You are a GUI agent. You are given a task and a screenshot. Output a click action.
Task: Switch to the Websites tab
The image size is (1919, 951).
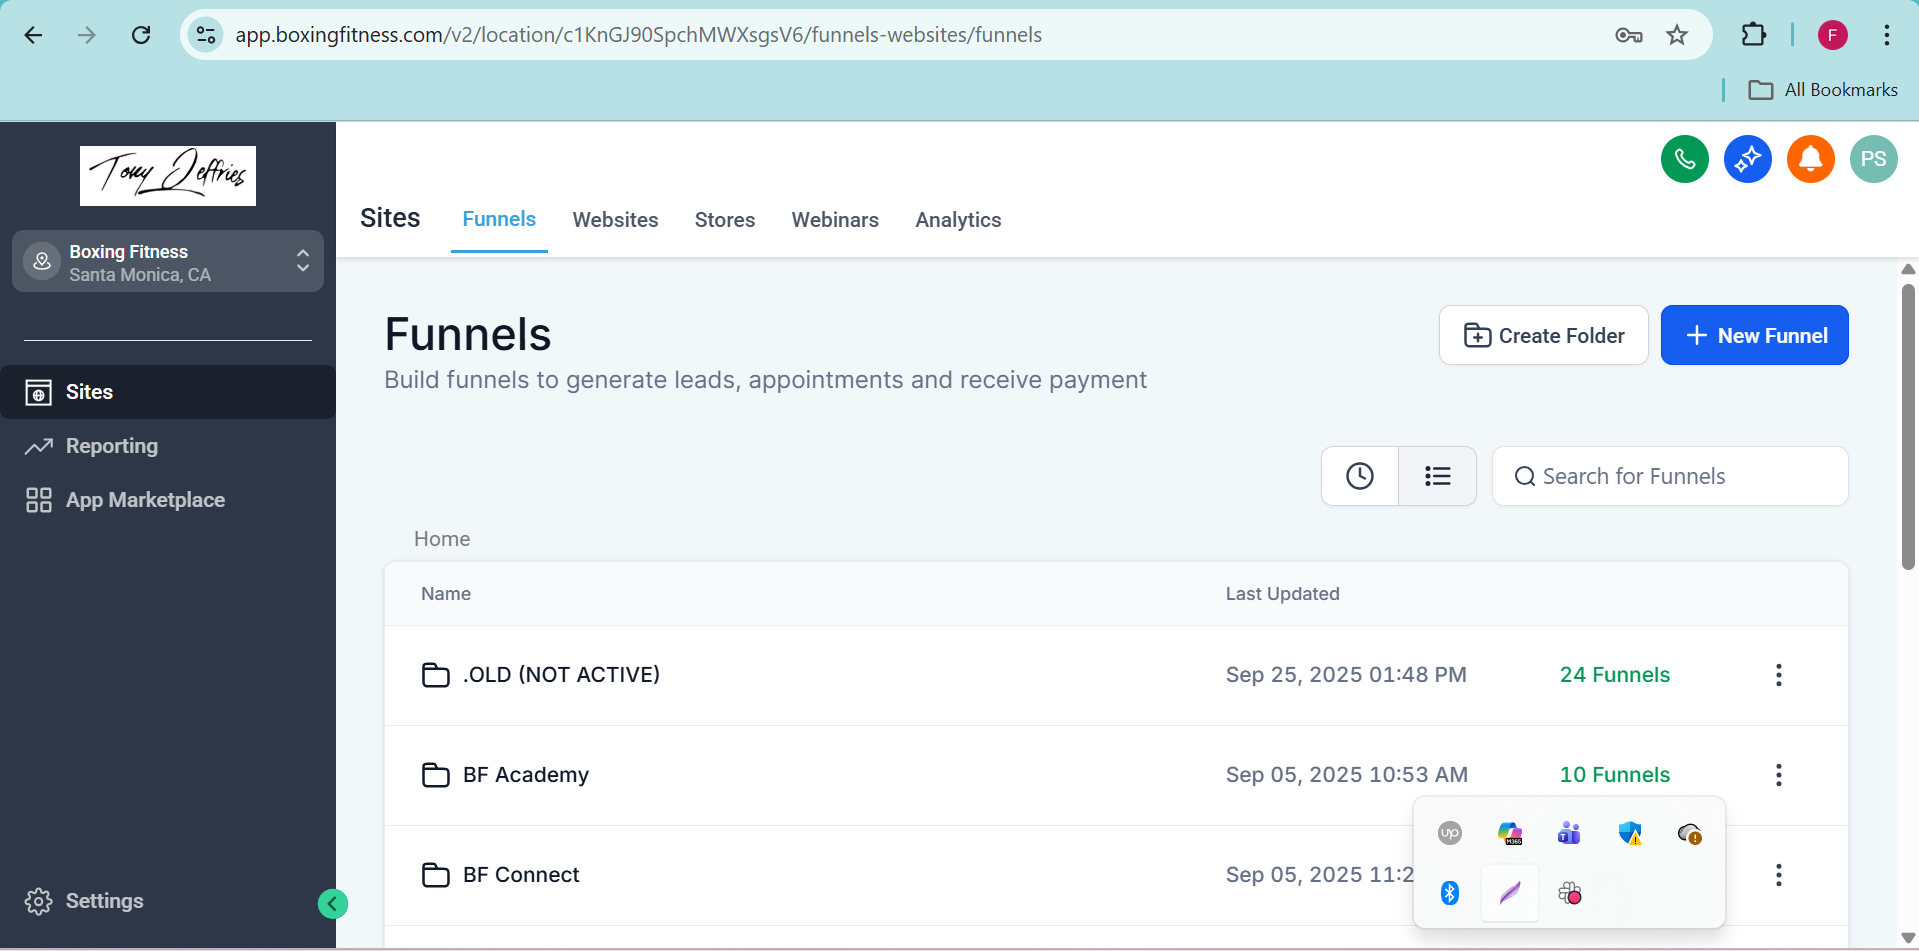pos(615,220)
